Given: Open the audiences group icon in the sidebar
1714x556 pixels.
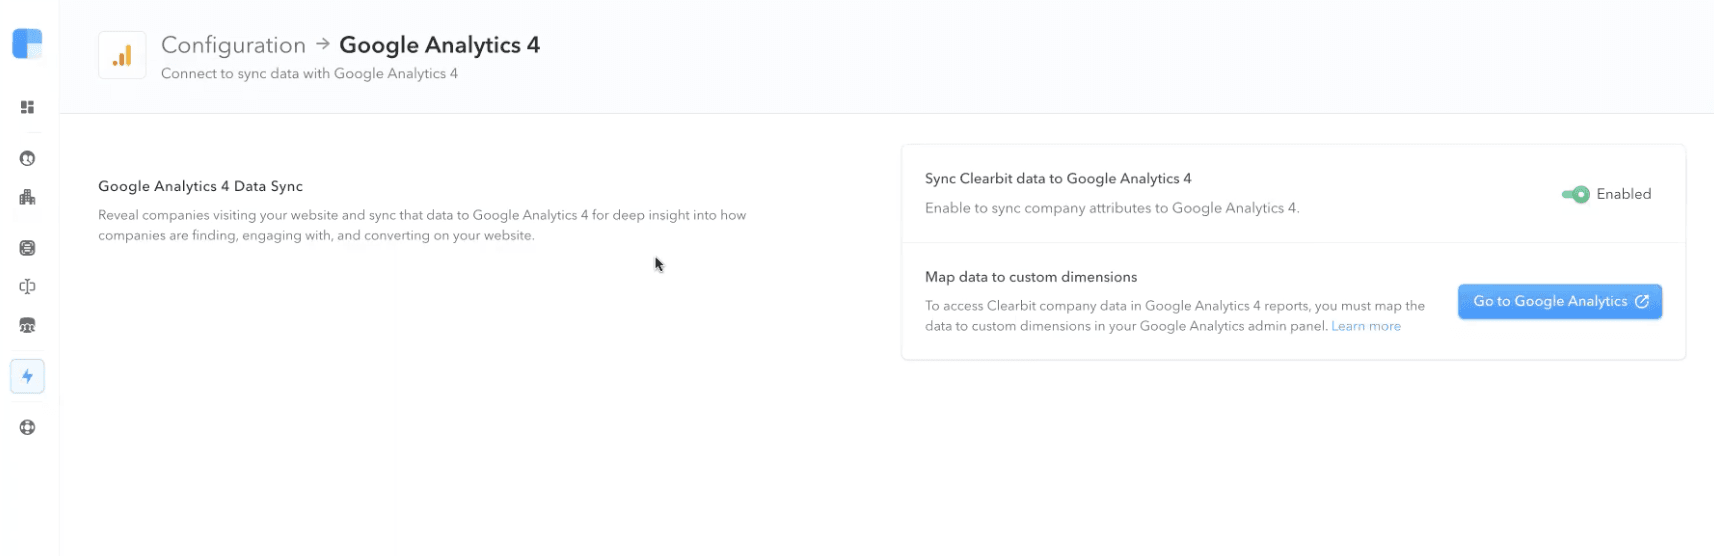Looking at the screenshot, I should click(x=27, y=326).
